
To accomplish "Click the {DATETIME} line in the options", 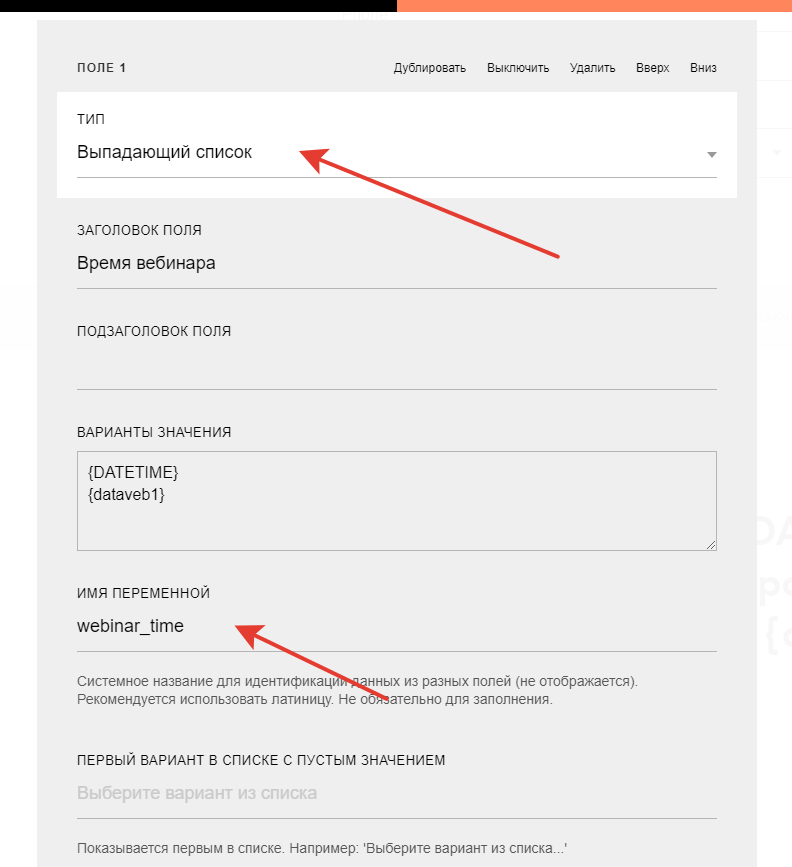I will 133,471.
